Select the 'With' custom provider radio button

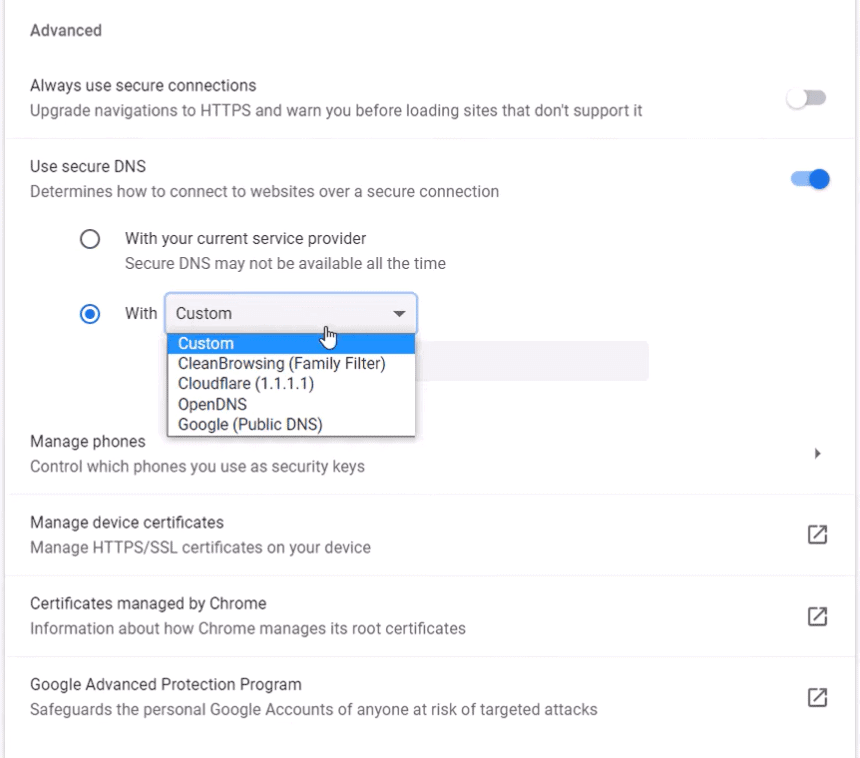tap(90, 314)
